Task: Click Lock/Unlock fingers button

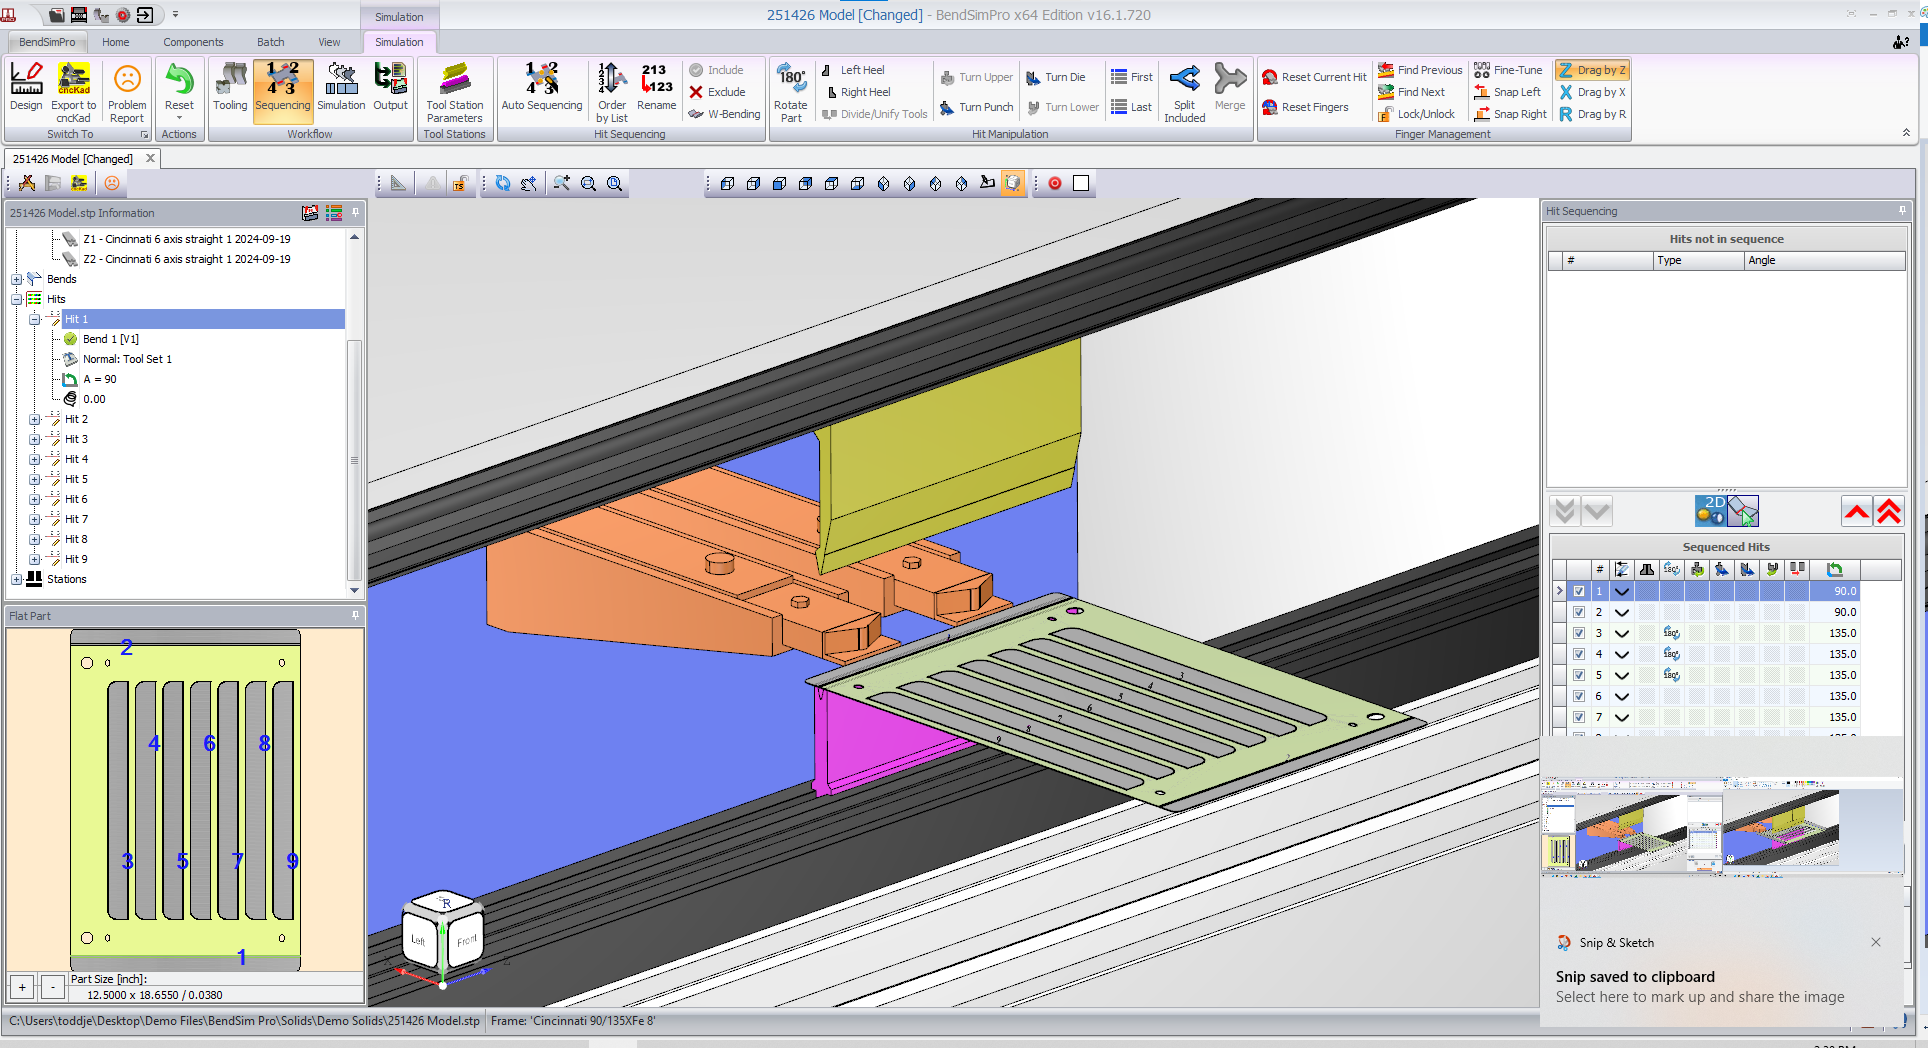Action: pos(1416,114)
